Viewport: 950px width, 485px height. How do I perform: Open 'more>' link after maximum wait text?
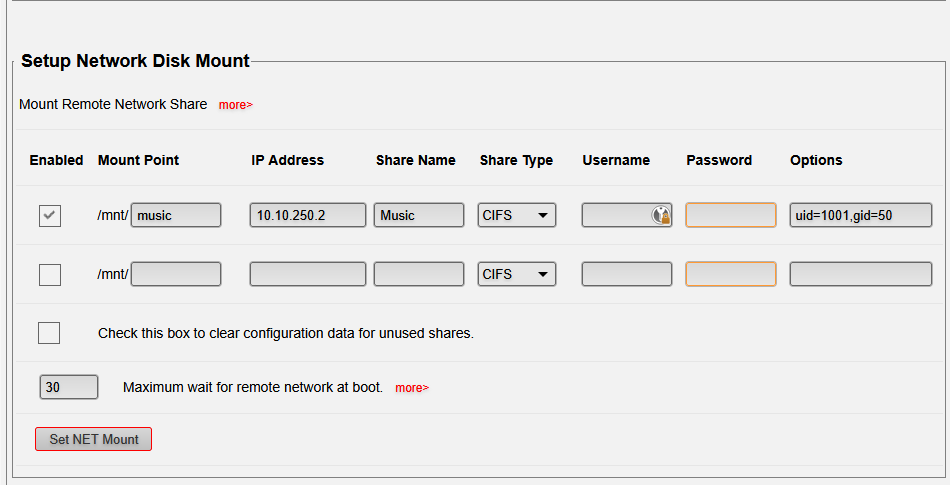point(412,388)
